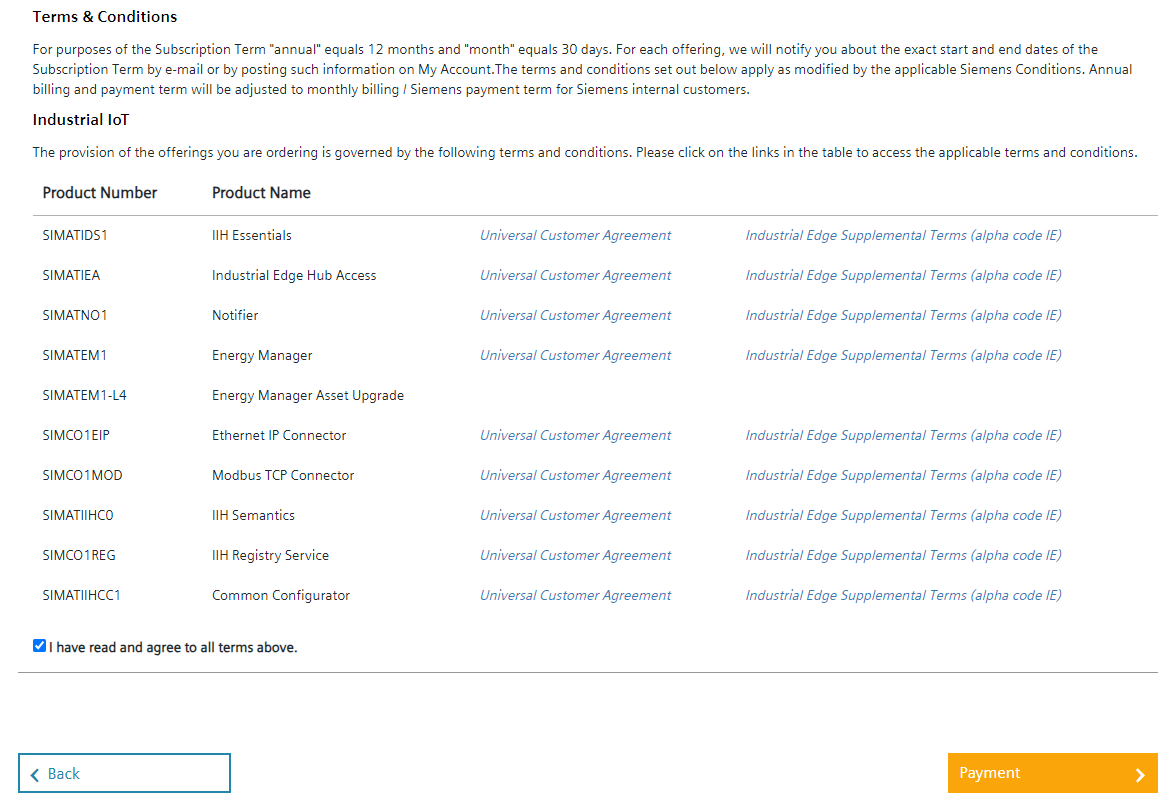1170x803 pixels.
Task: Click the Back button
Action: coord(124,773)
